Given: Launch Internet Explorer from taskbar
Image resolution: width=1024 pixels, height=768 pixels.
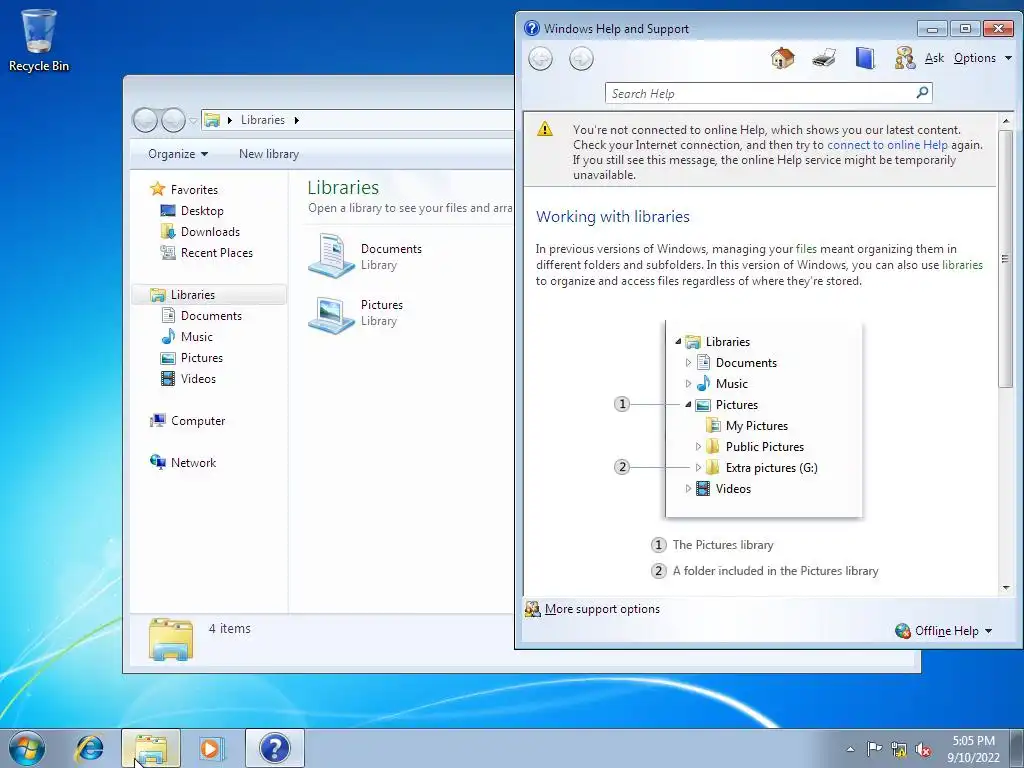Looking at the screenshot, I should (89, 748).
